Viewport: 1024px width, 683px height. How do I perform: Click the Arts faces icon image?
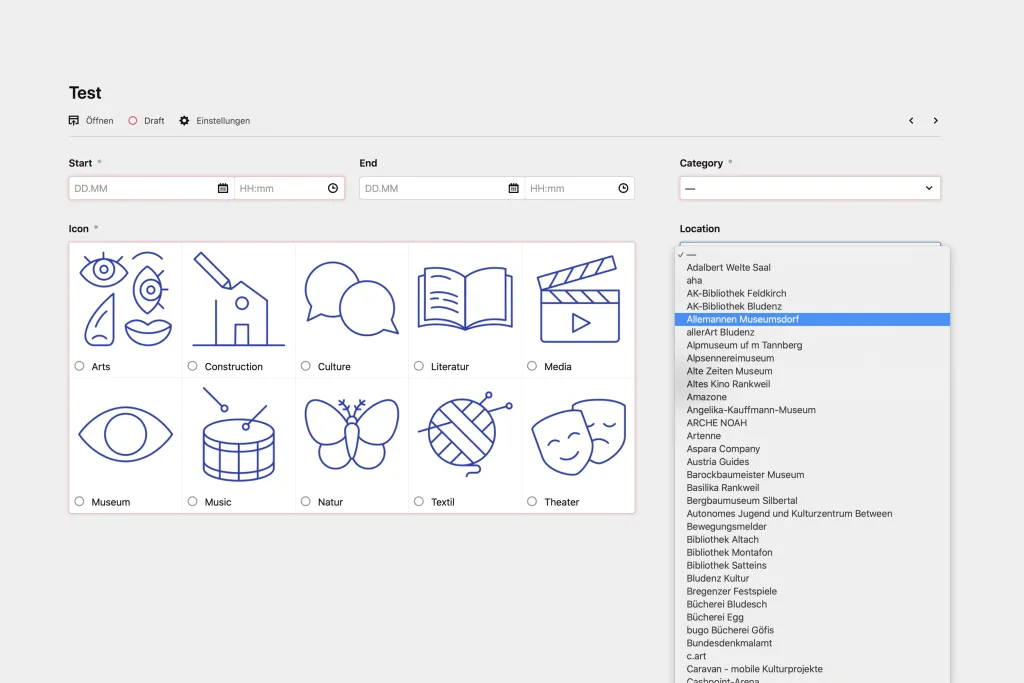125,299
